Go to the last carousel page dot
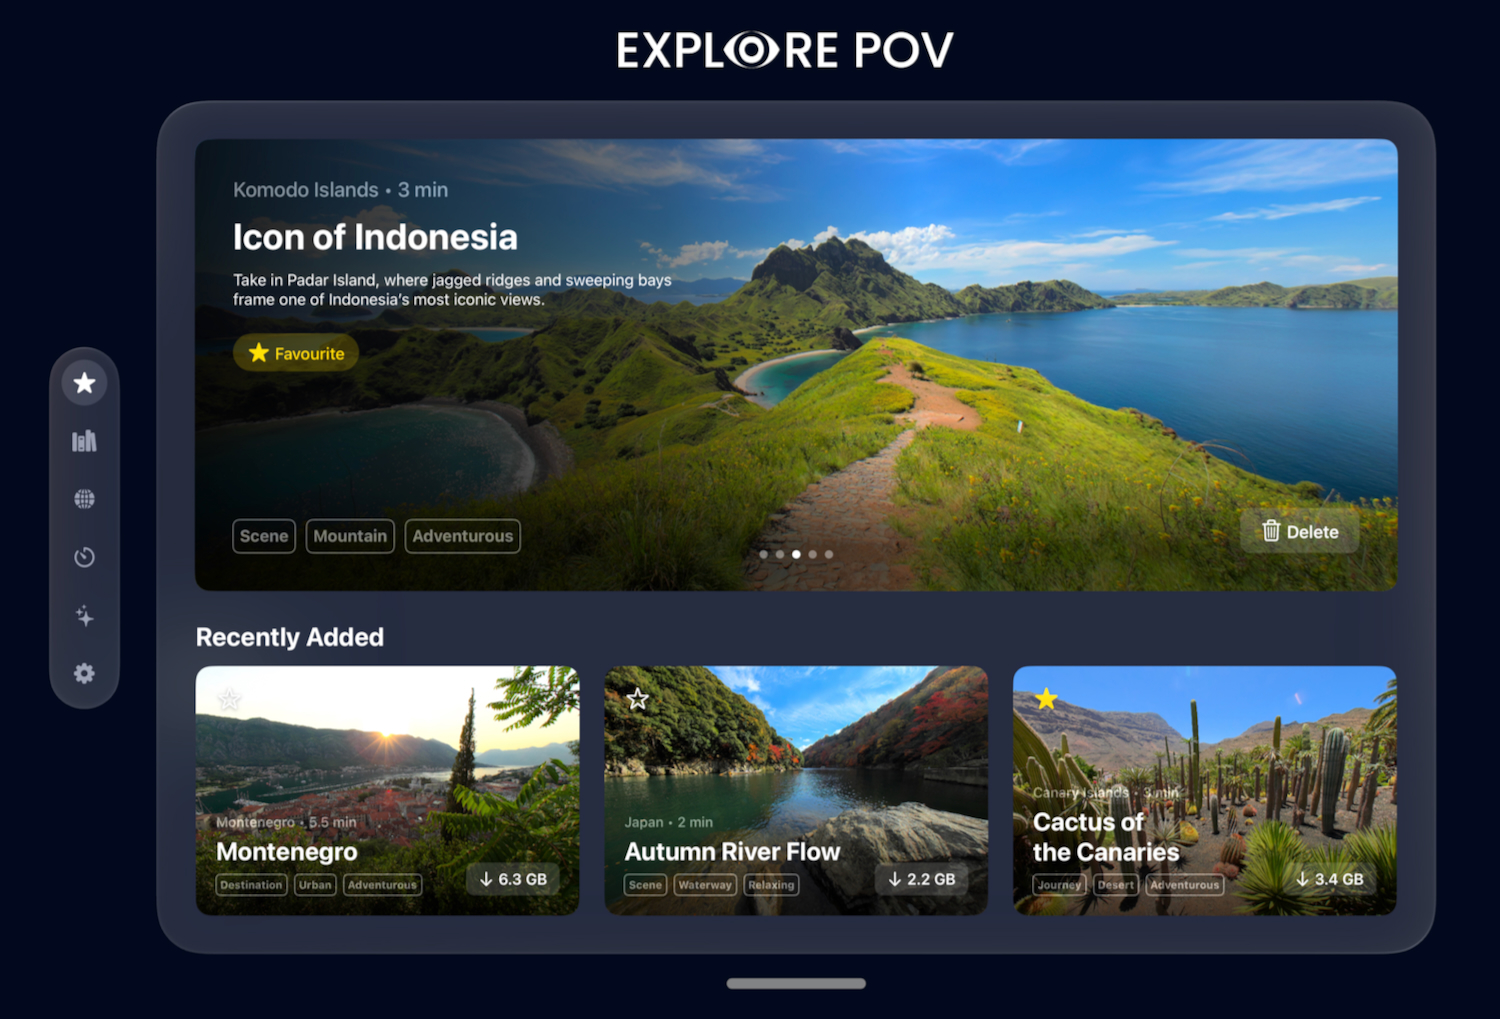This screenshot has height=1019, width=1500. [829, 554]
